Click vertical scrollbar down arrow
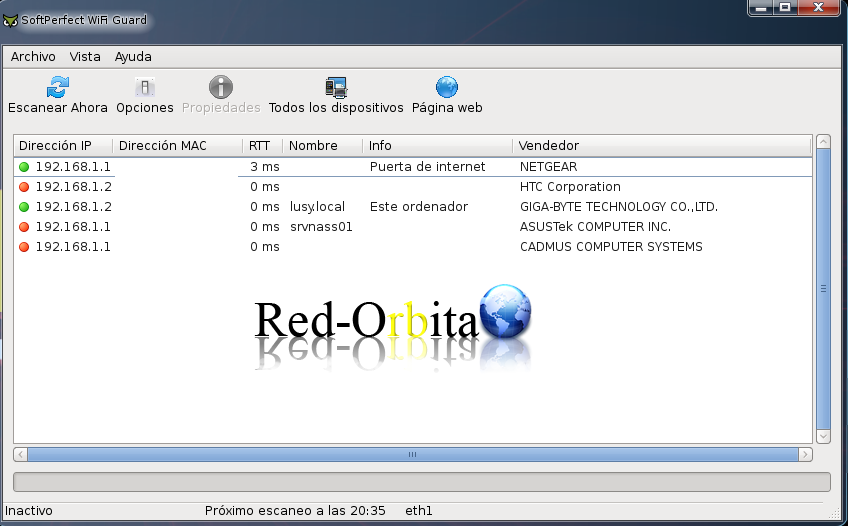The image size is (848, 526). coord(823,436)
